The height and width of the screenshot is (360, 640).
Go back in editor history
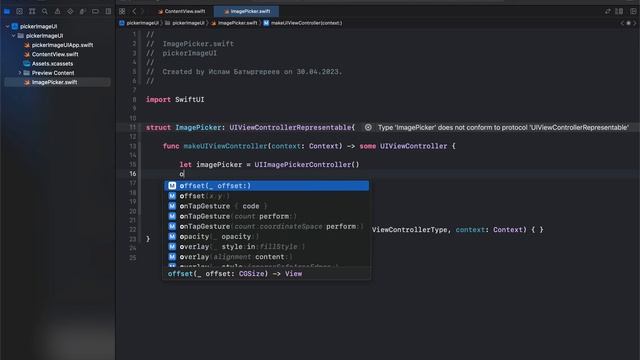pos(134,11)
